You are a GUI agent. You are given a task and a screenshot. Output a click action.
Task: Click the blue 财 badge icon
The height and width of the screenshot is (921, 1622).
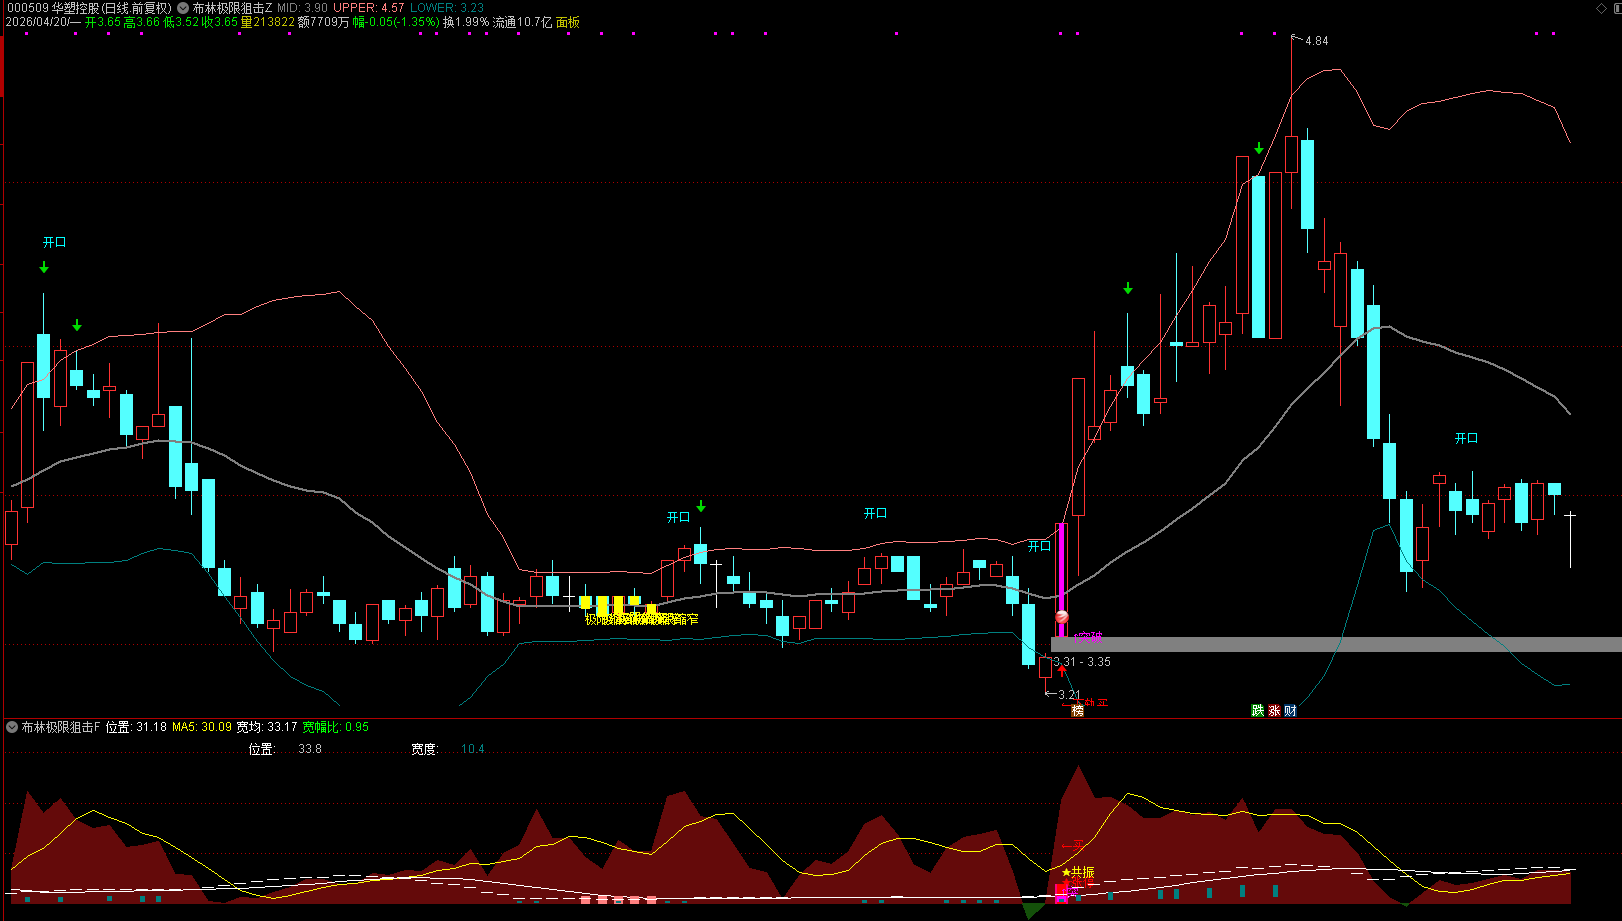click(x=1290, y=711)
